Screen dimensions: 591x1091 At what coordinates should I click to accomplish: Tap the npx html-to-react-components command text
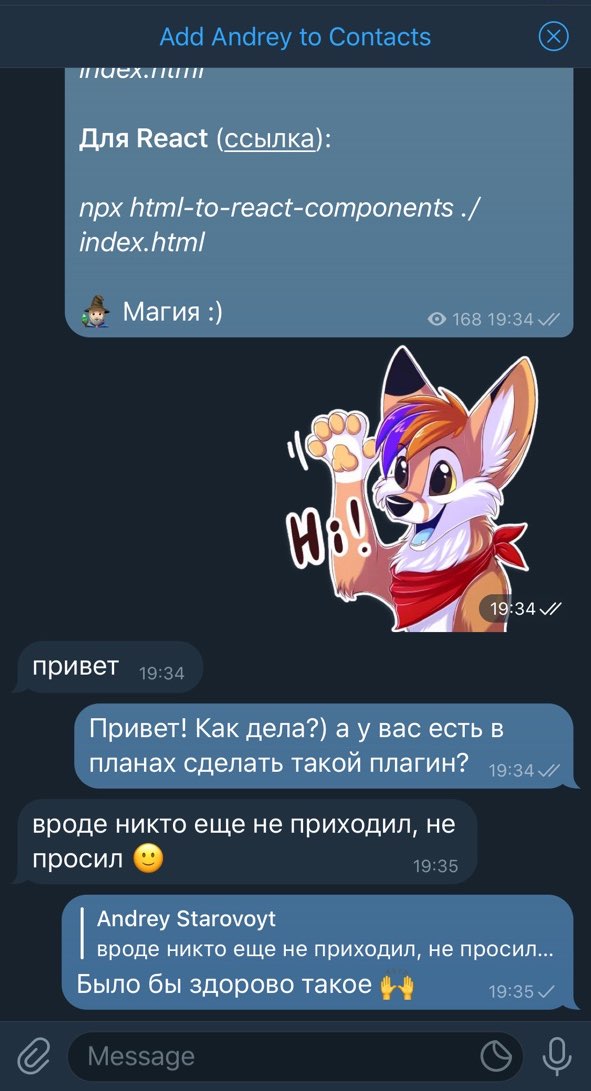tap(277, 224)
